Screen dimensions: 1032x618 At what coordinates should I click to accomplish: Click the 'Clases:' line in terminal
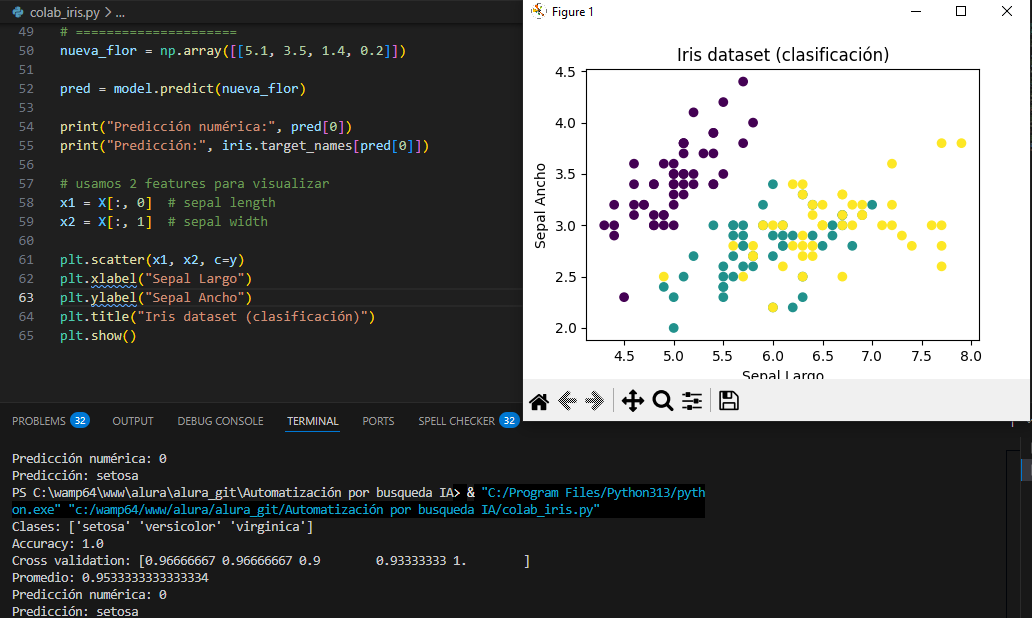click(x=163, y=527)
